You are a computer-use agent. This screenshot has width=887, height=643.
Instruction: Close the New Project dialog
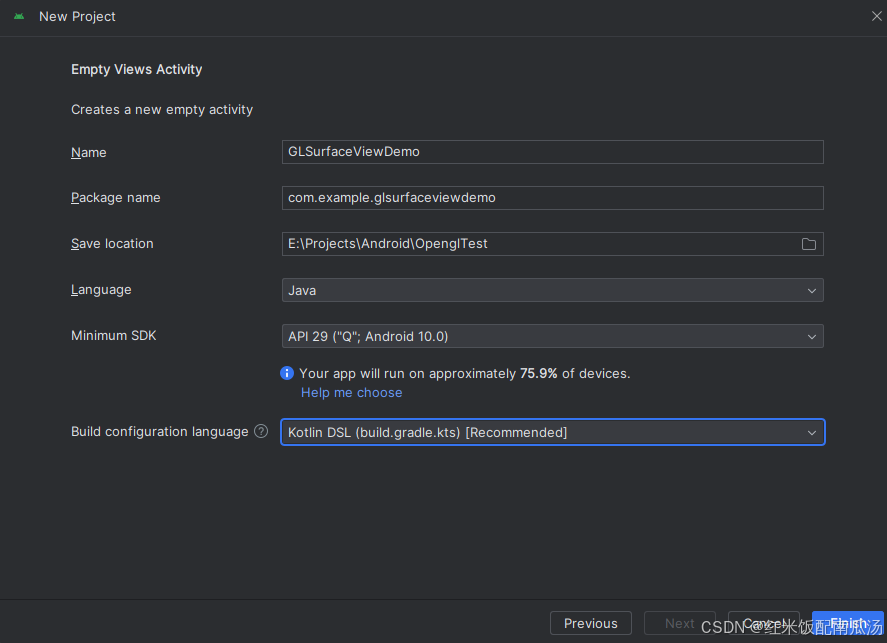876,16
